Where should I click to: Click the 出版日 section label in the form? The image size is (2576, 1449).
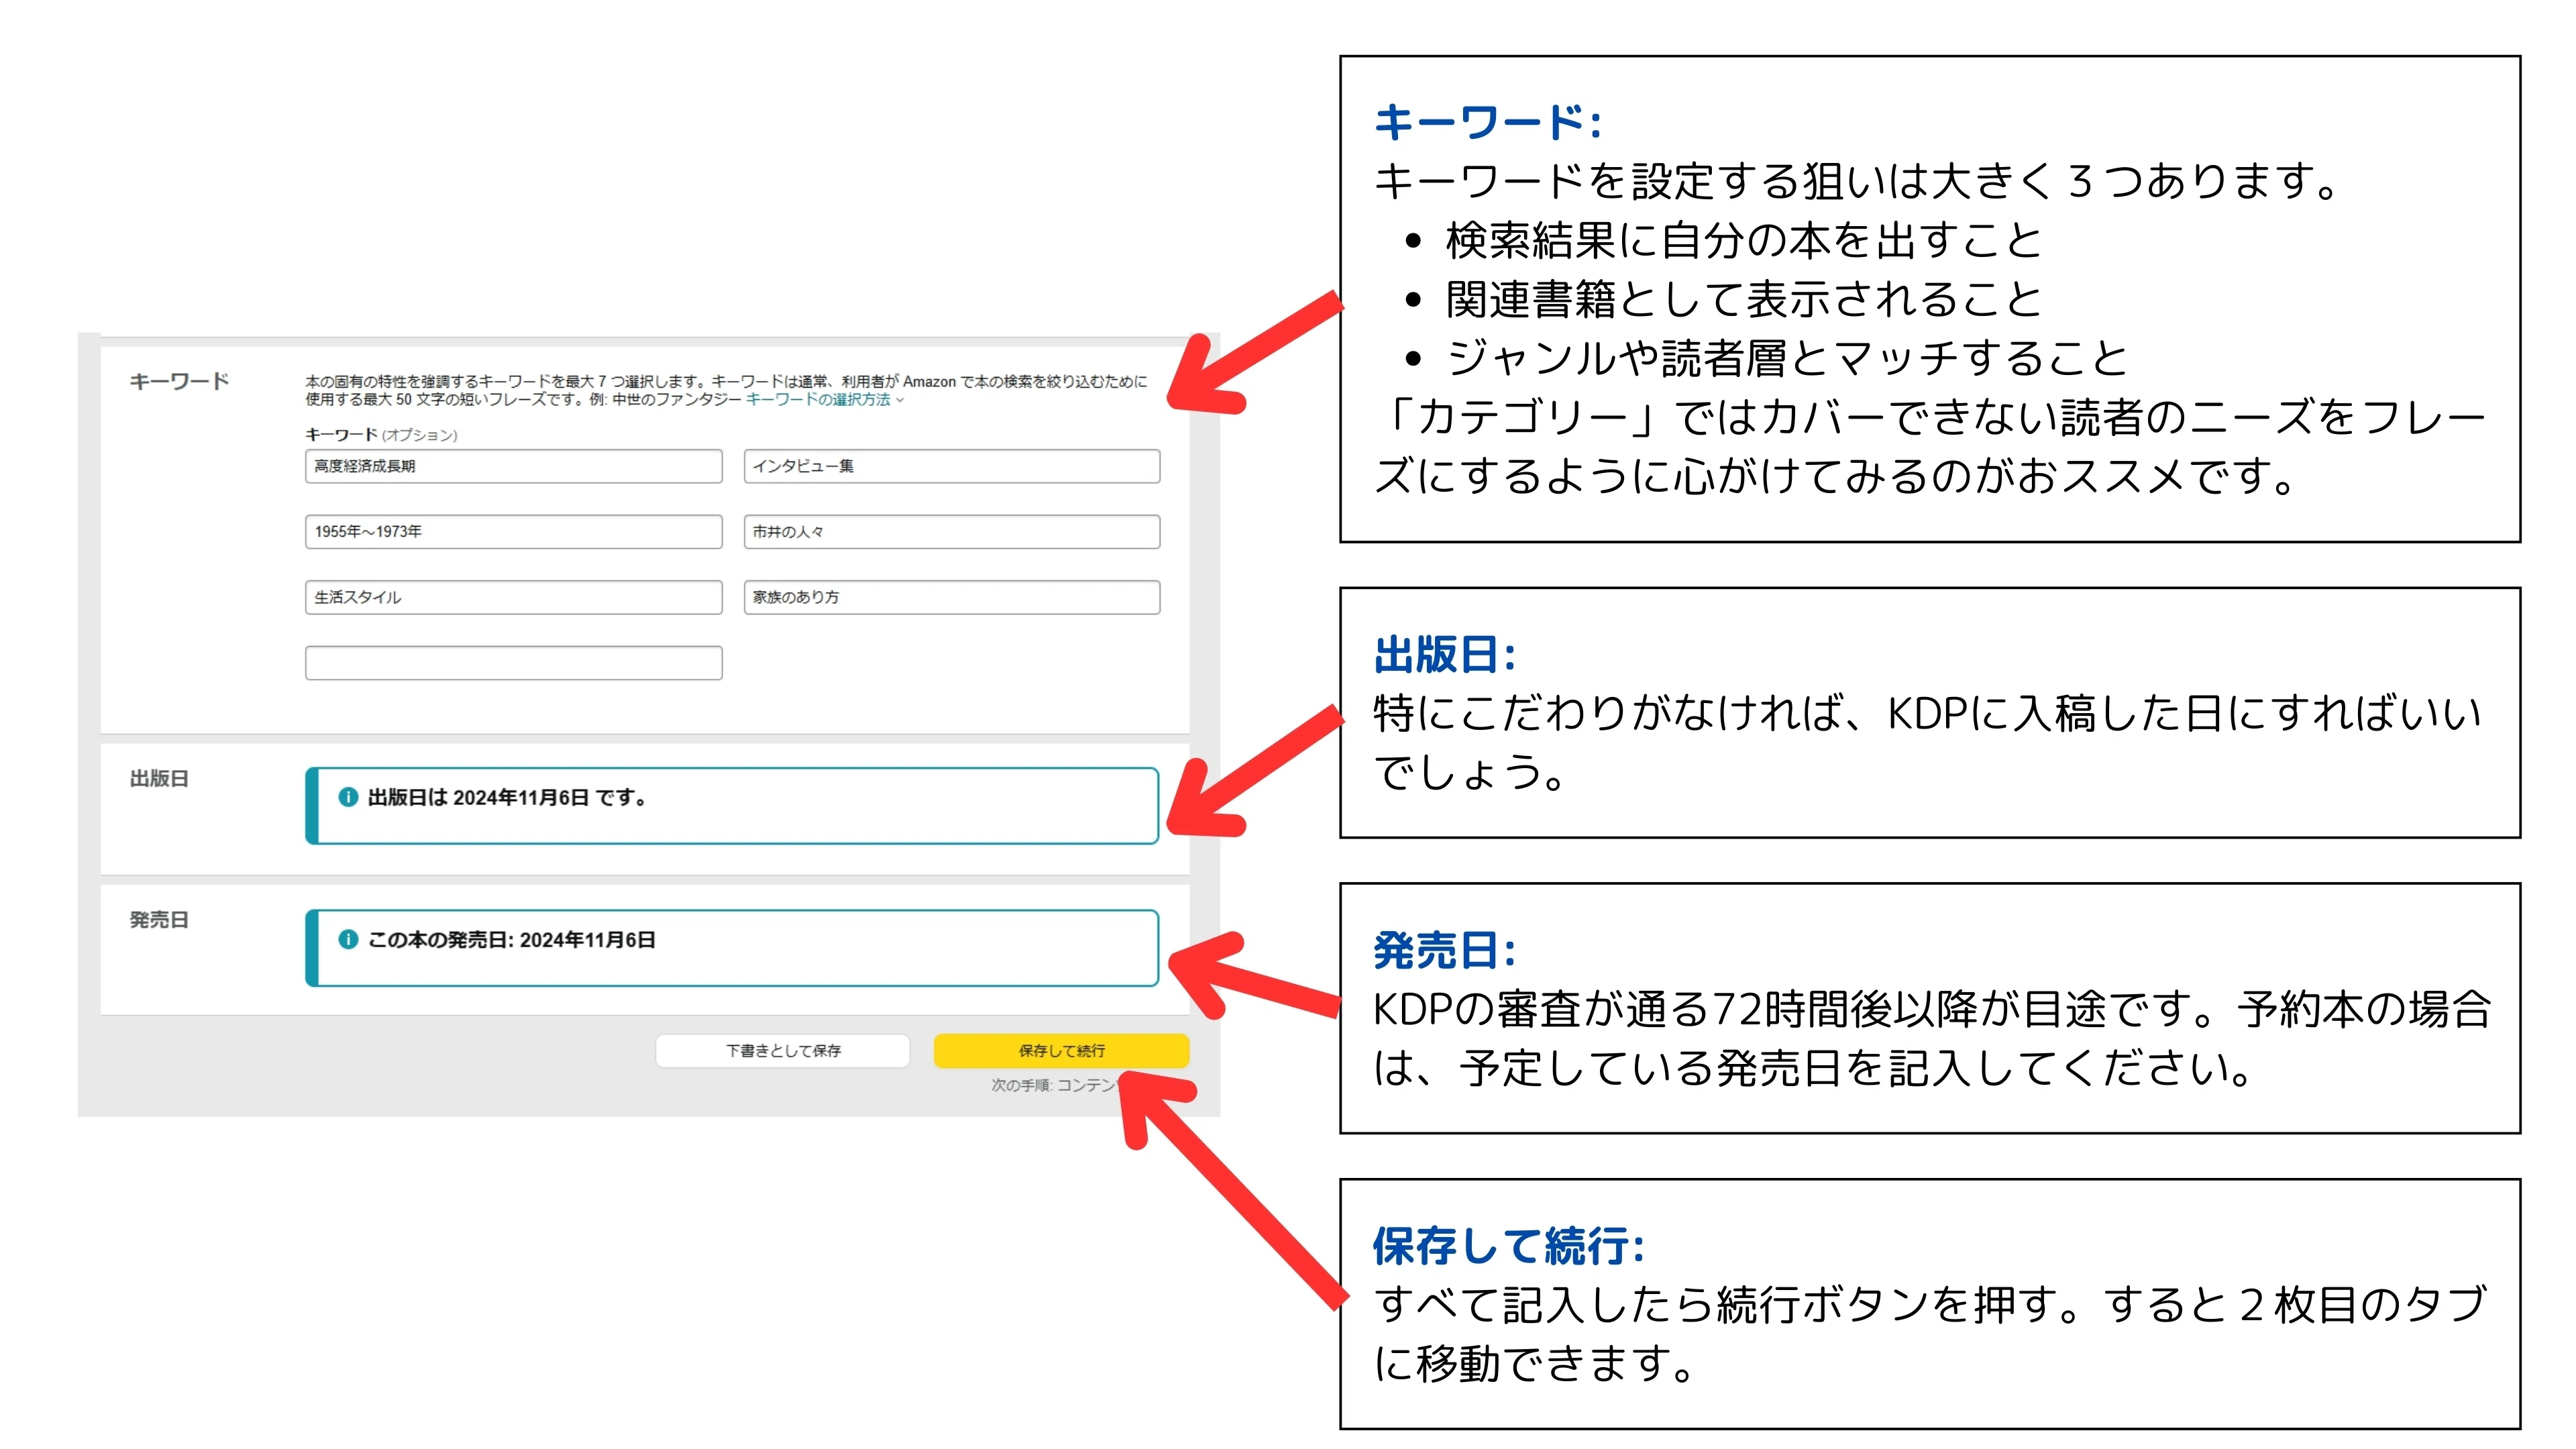[159, 778]
